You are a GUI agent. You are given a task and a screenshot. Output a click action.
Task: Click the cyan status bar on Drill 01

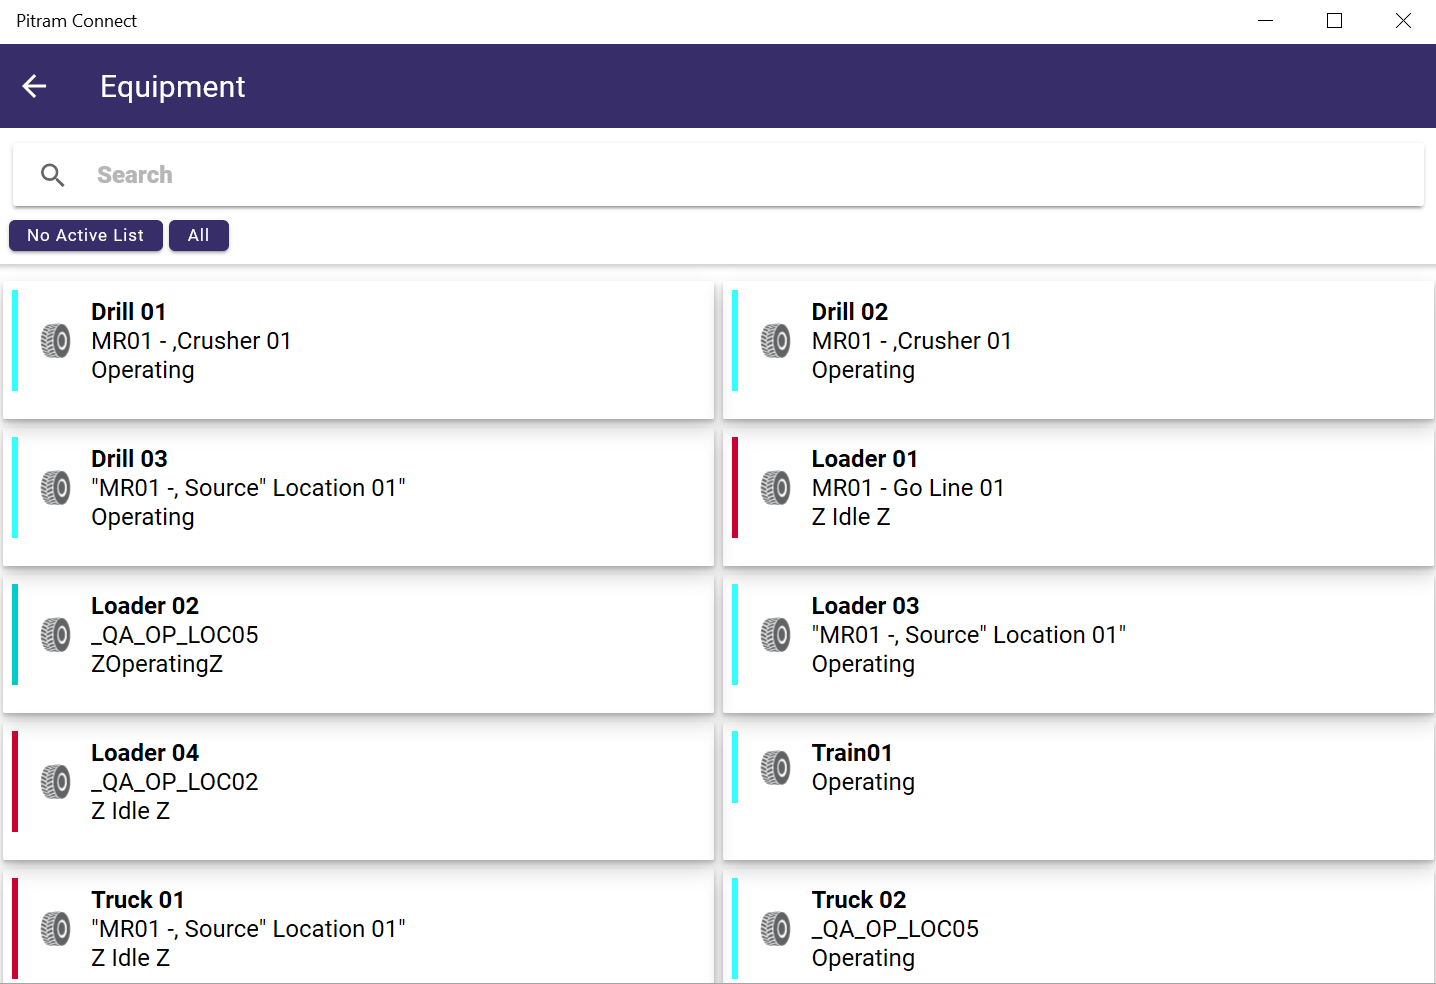[x=15, y=341]
